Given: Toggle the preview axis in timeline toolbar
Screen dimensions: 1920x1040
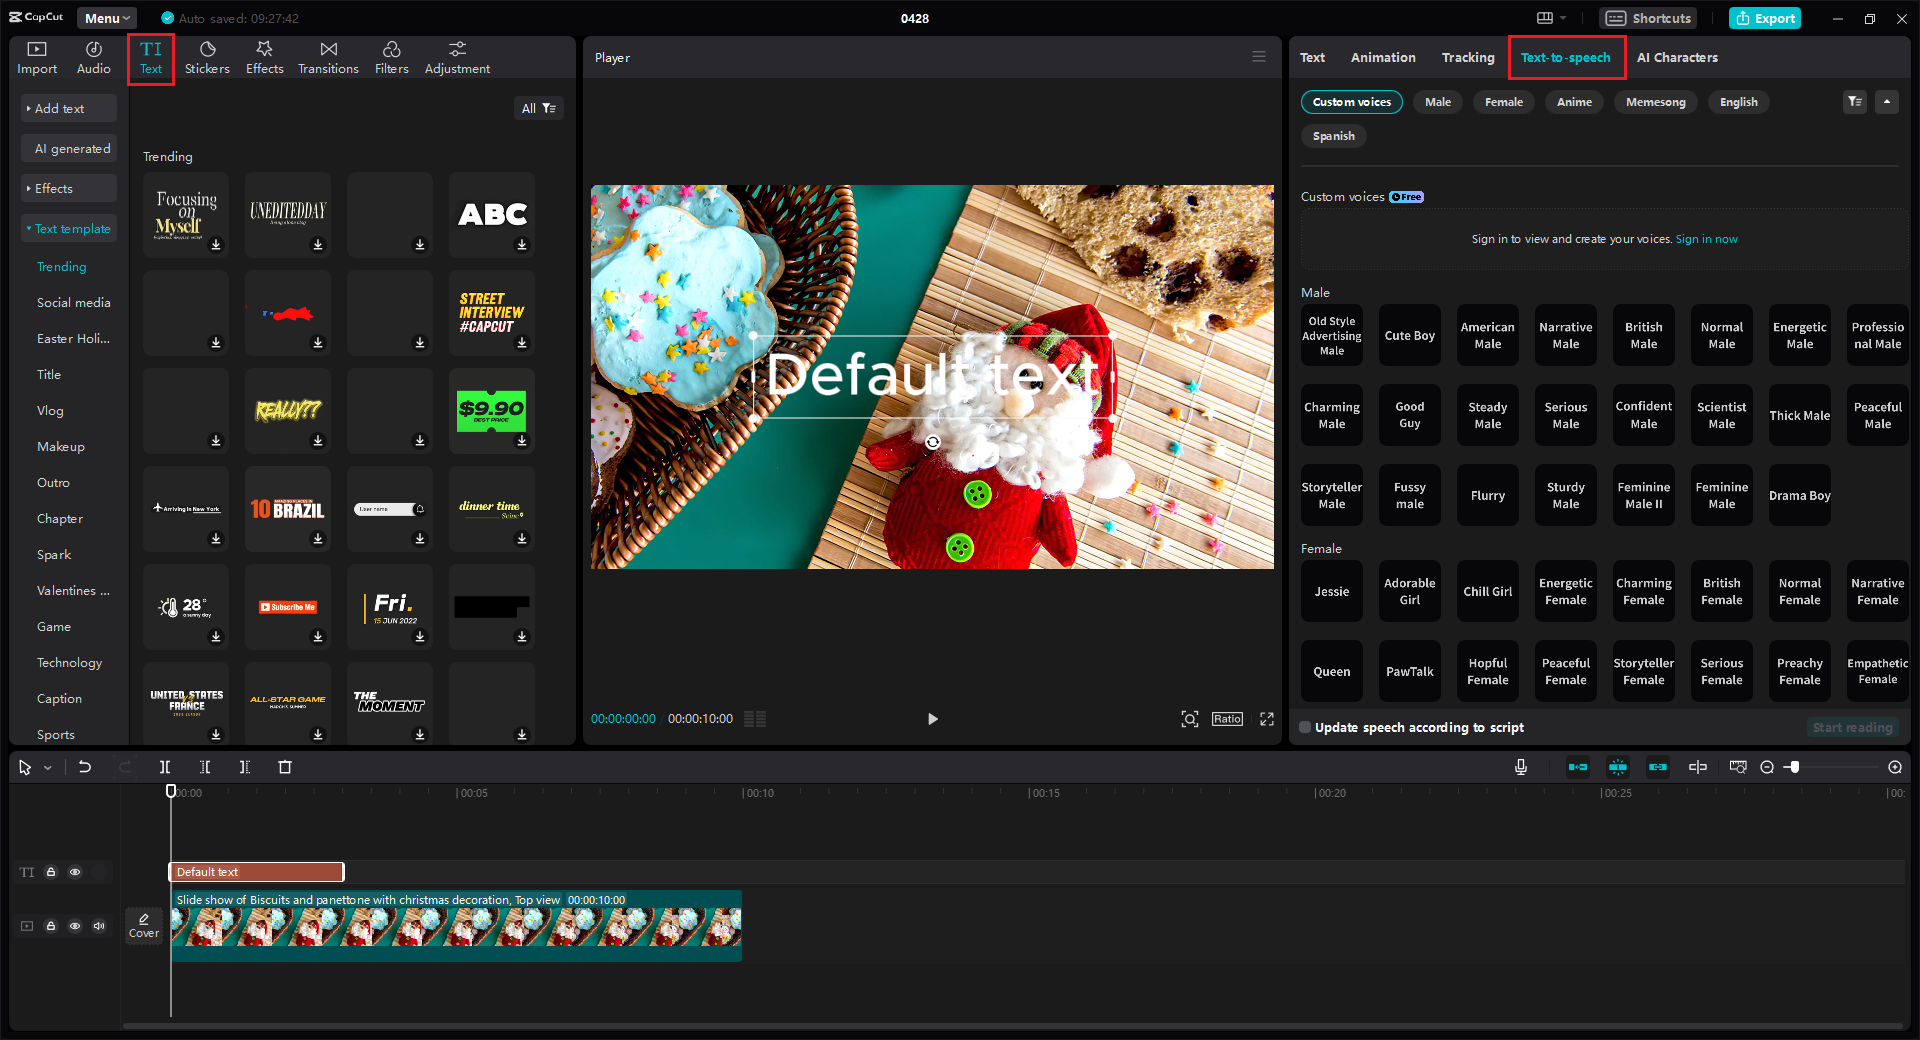Looking at the screenshot, I should pos(1698,767).
